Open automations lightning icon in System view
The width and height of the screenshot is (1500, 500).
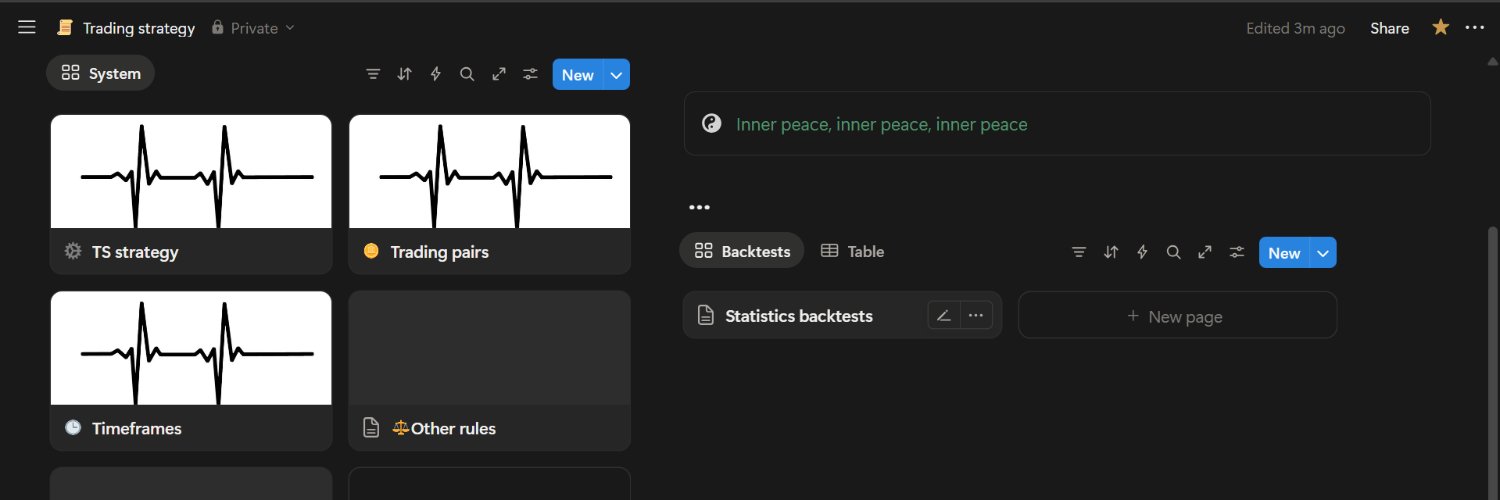[x=435, y=74]
